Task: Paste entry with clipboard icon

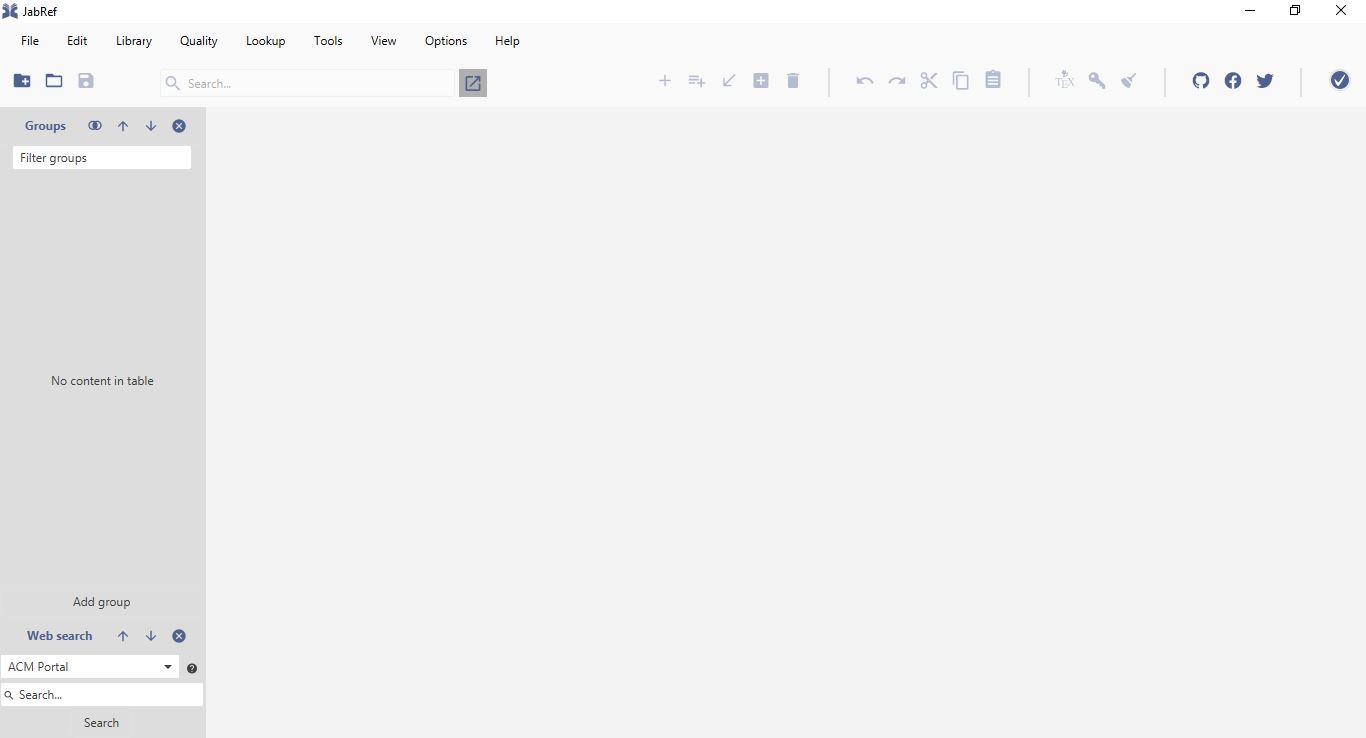Action: (993, 80)
